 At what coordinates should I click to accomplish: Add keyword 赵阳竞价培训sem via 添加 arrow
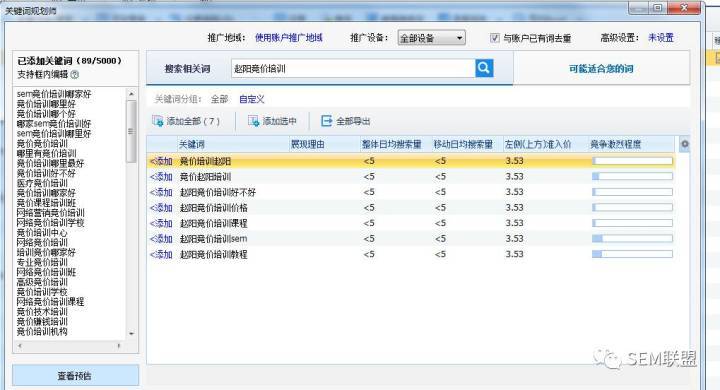161,239
